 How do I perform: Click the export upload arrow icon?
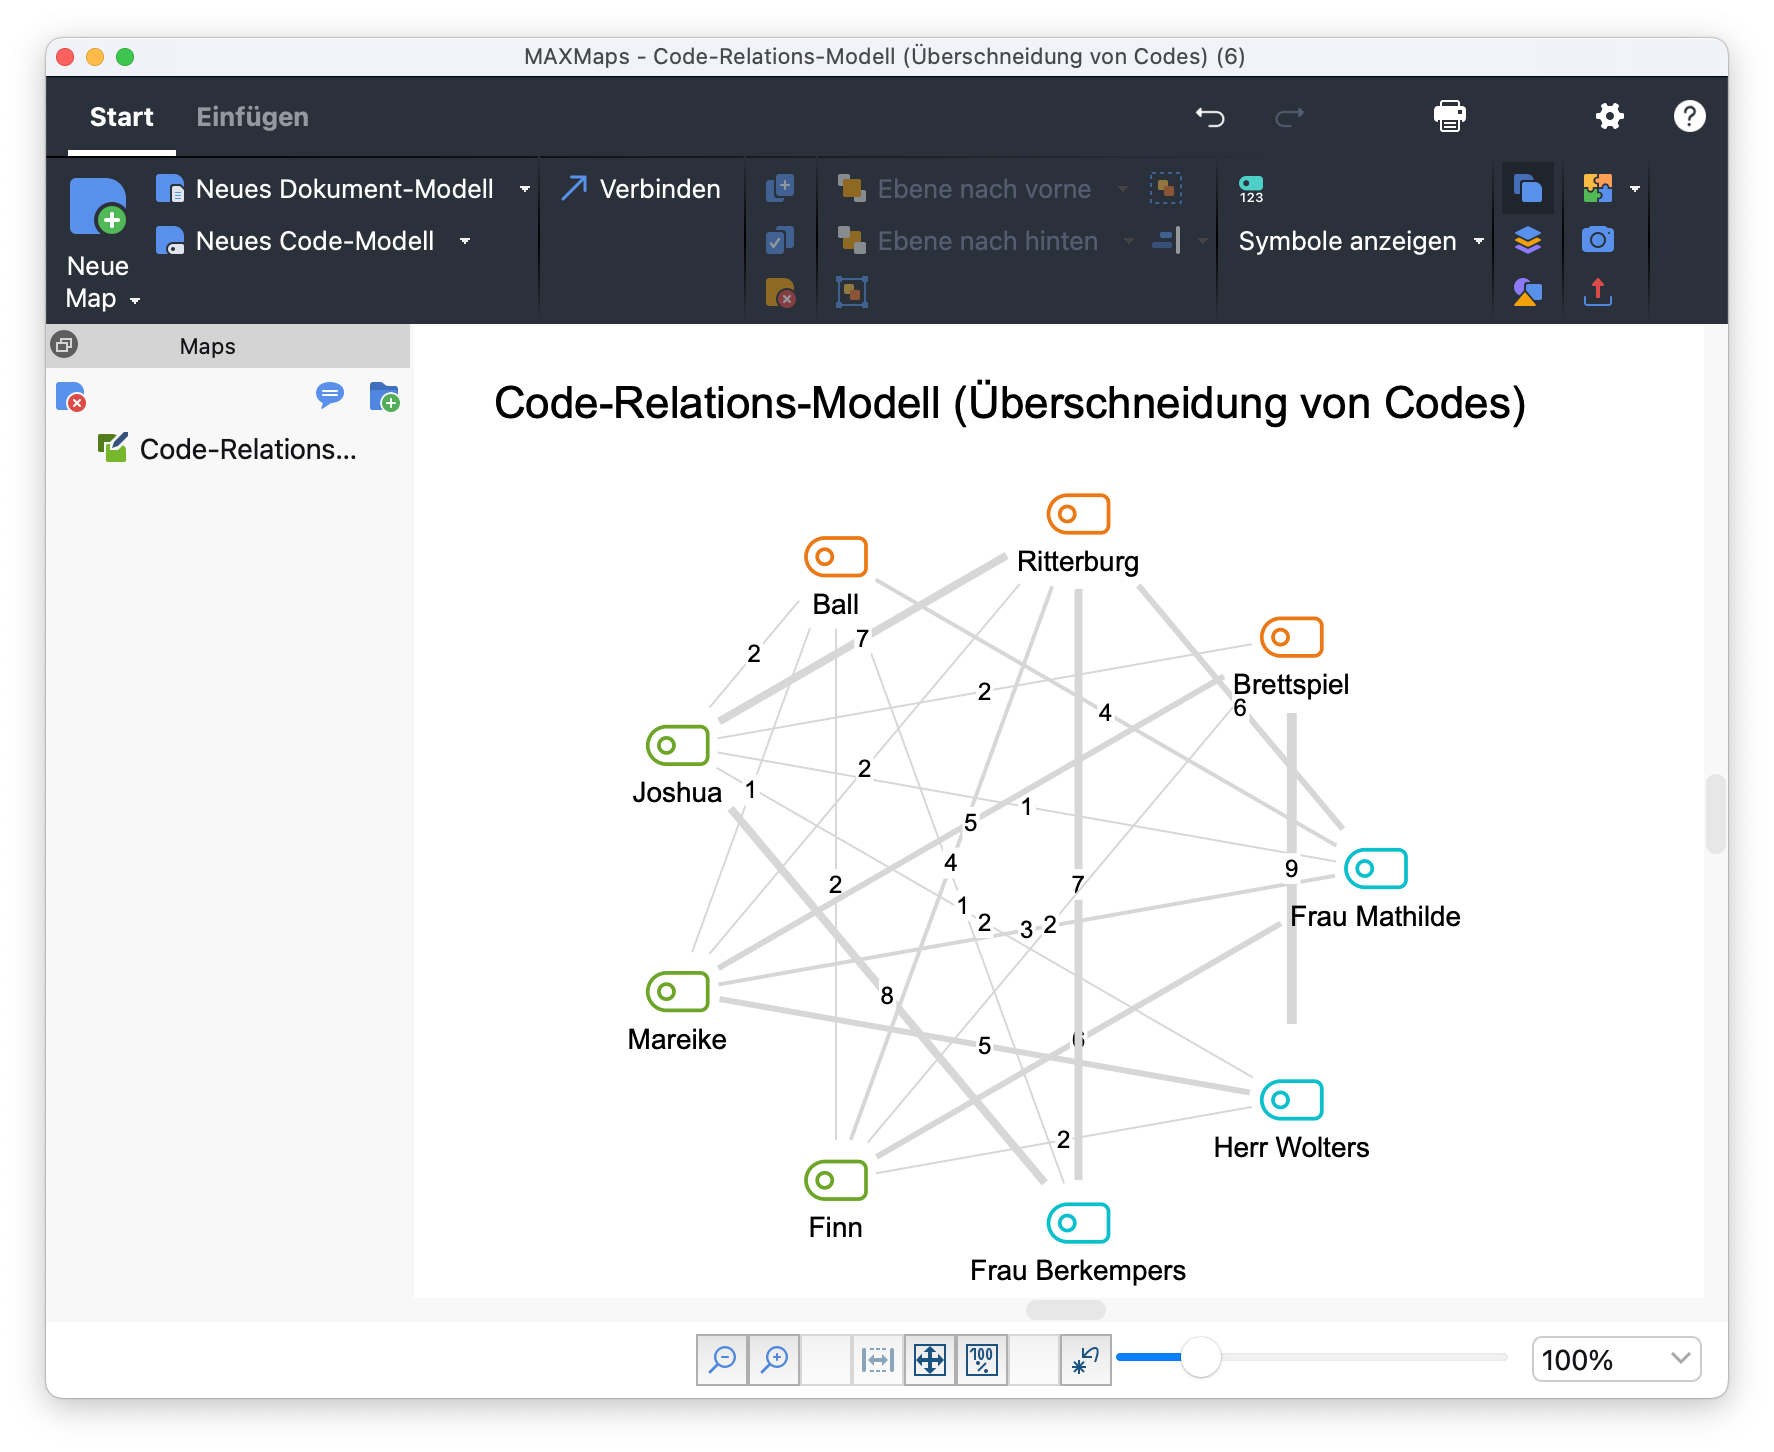[x=1598, y=292]
